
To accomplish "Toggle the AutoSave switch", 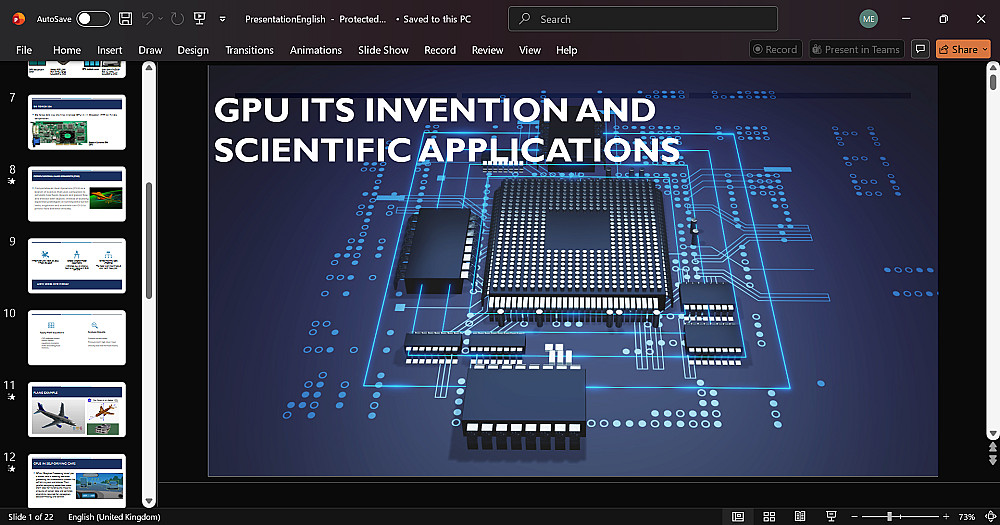I will tap(93, 19).
